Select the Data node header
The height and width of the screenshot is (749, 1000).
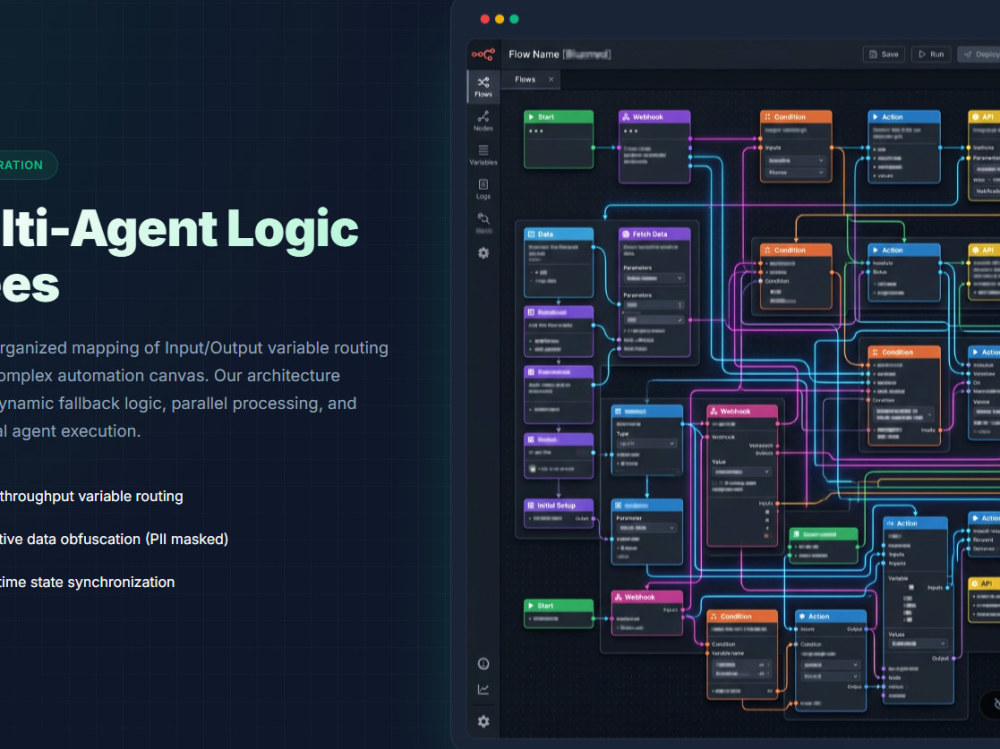pos(559,234)
